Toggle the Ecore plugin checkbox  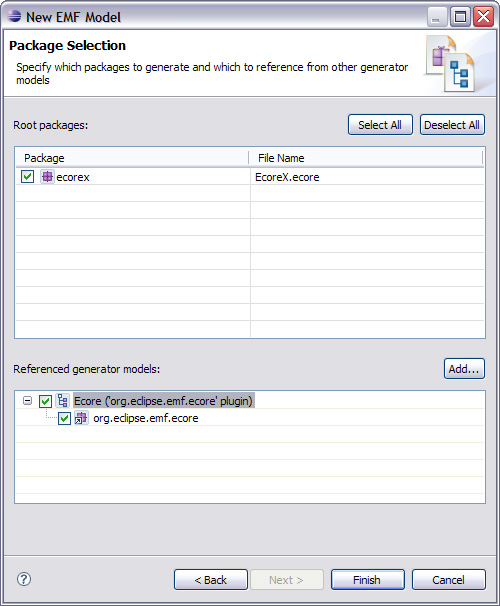coord(45,401)
